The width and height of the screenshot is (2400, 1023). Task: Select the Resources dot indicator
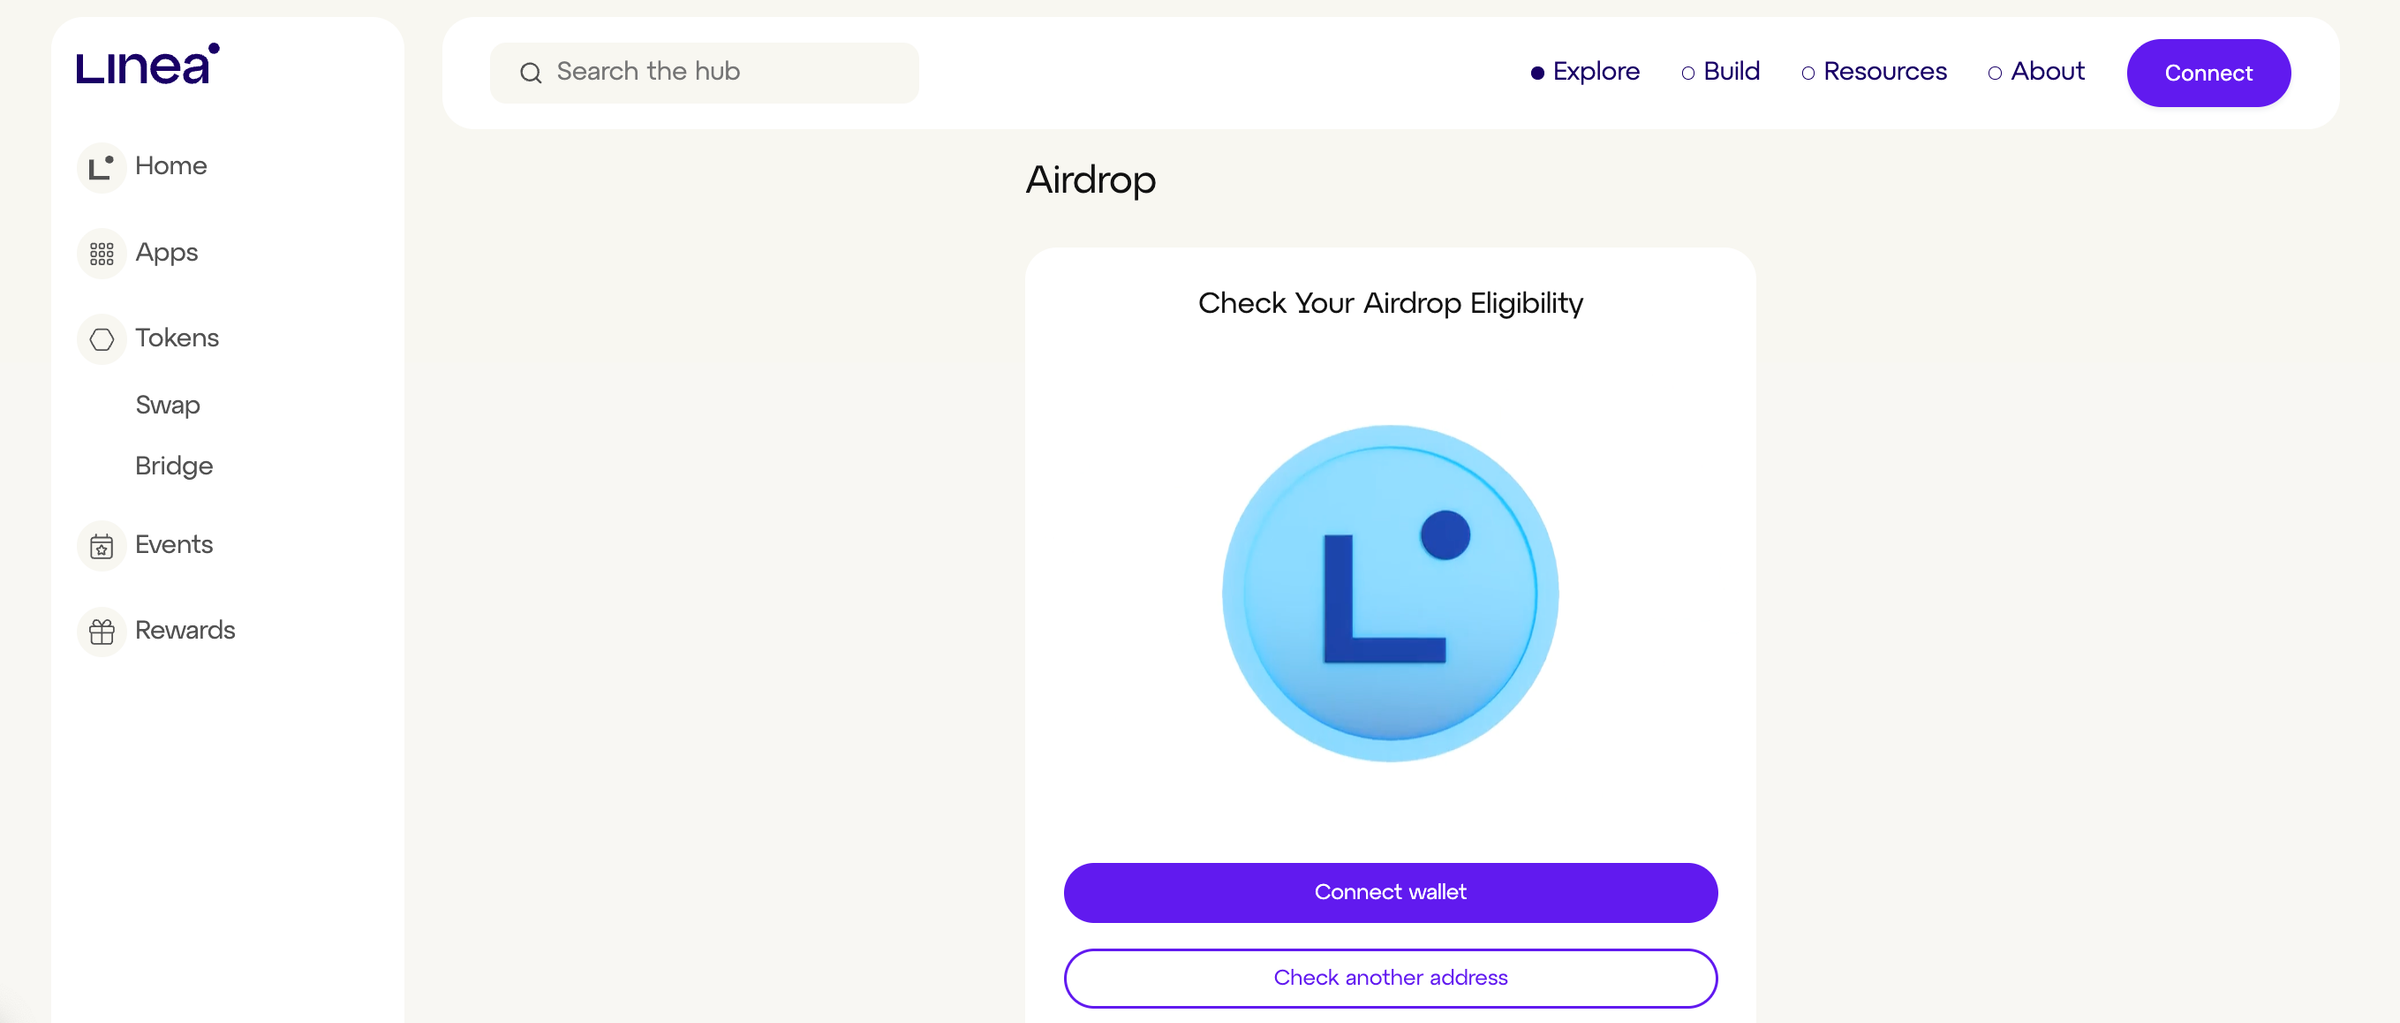pyautogui.click(x=1808, y=73)
